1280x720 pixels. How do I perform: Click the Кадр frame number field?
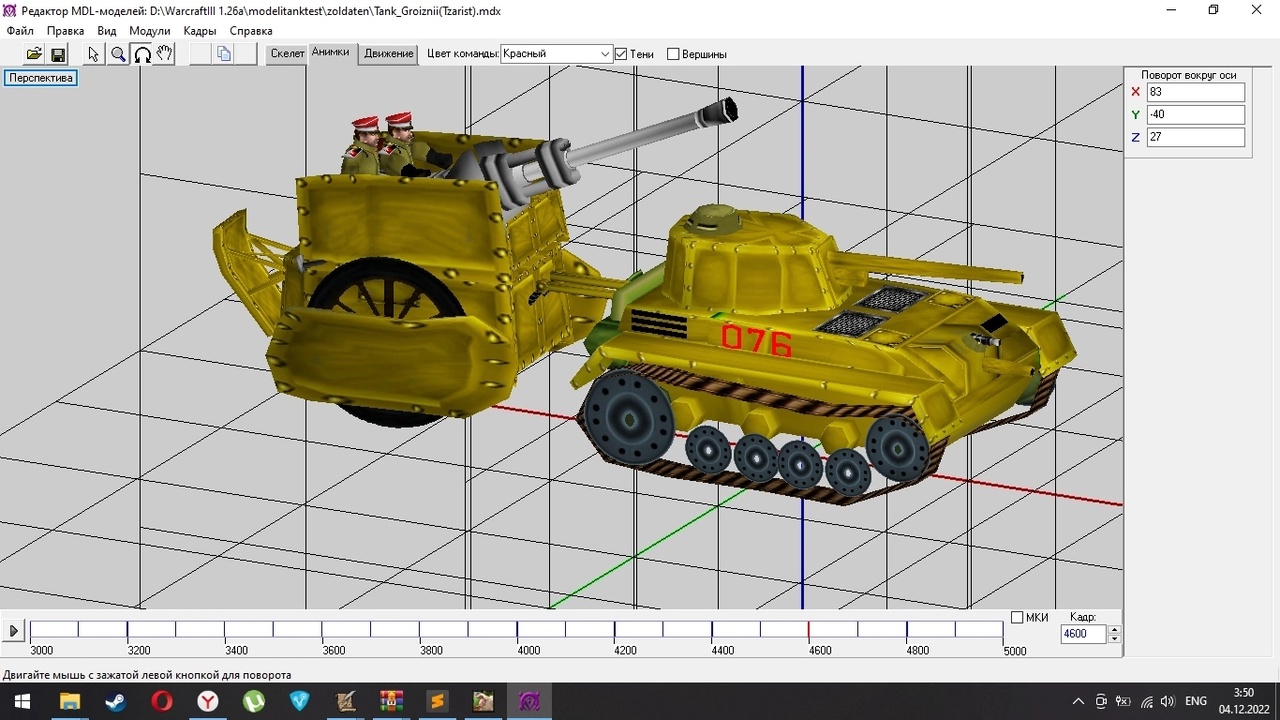(1084, 634)
